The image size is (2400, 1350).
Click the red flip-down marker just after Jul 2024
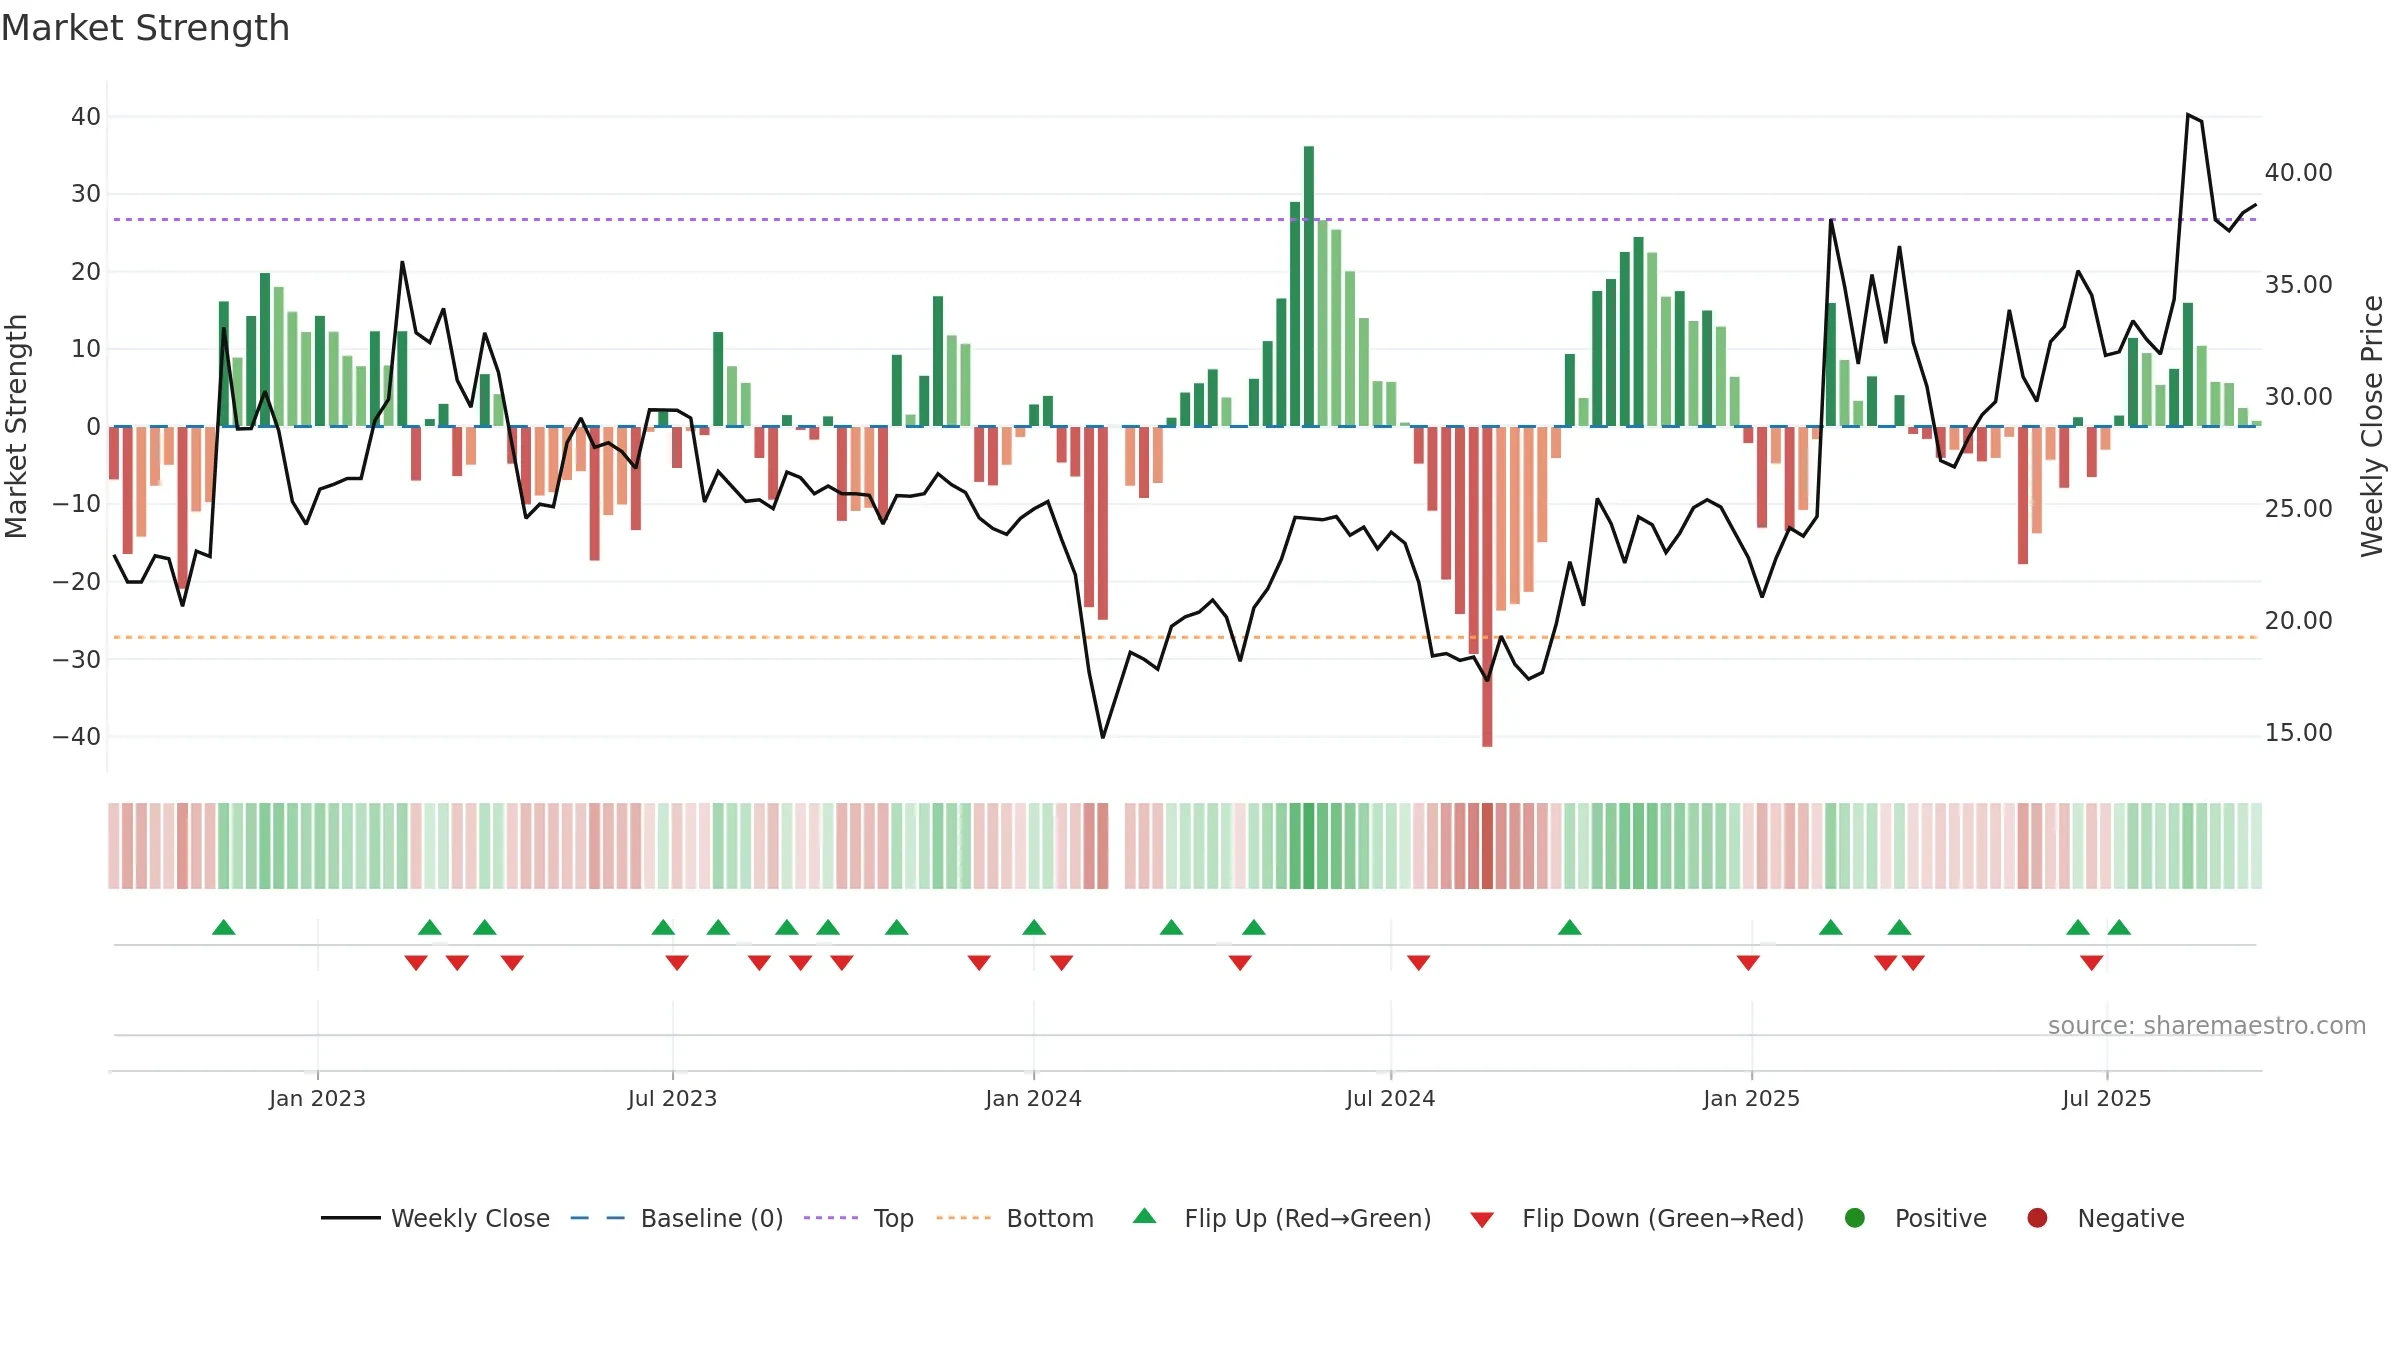tap(1419, 963)
